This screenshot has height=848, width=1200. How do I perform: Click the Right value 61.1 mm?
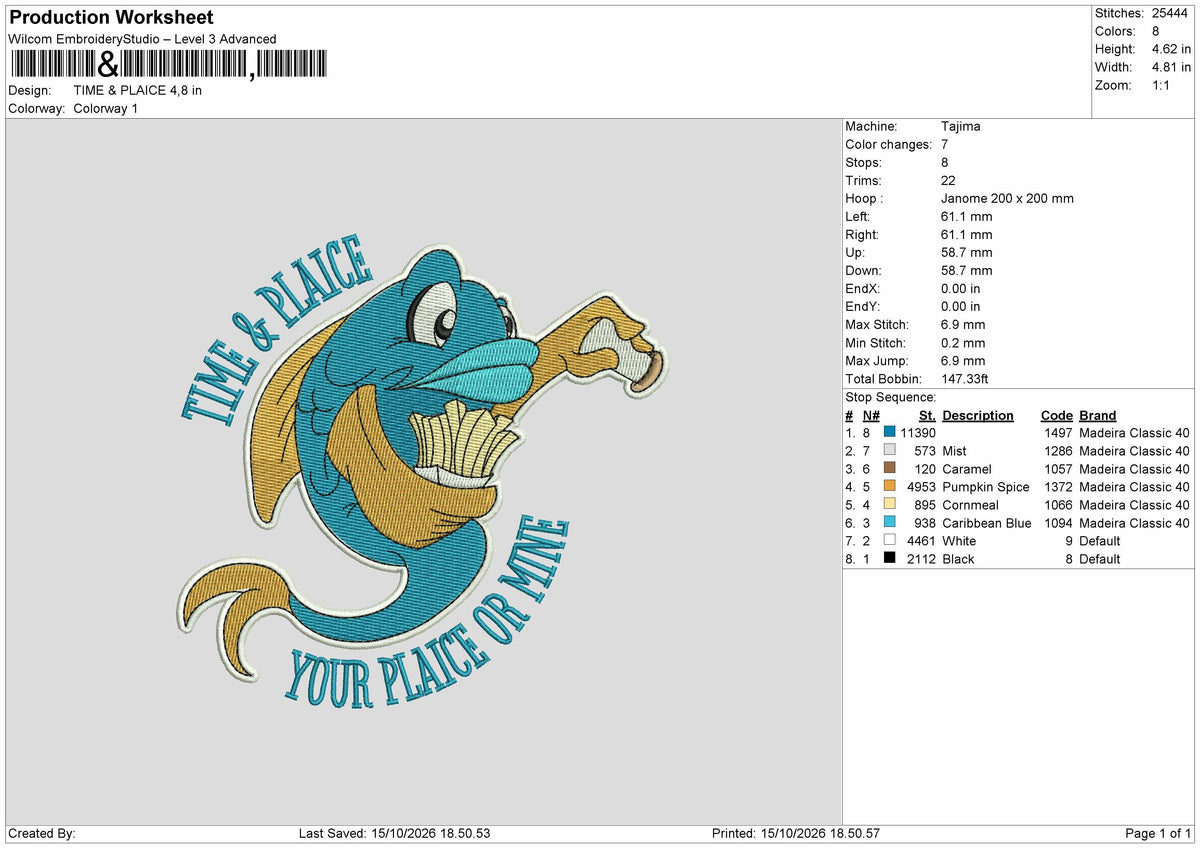coord(967,234)
